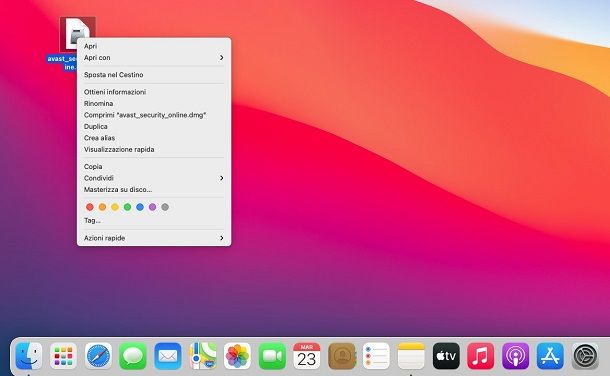The height and width of the screenshot is (376, 610).
Task: Open Mail app in the Dock
Action: pyautogui.click(x=168, y=356)
